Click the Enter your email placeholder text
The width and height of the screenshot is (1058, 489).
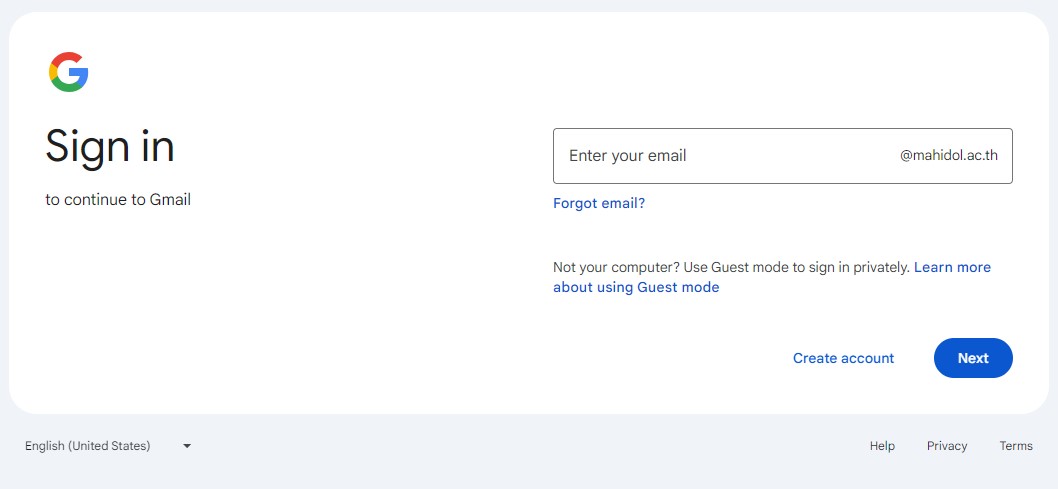pos(628,156)
